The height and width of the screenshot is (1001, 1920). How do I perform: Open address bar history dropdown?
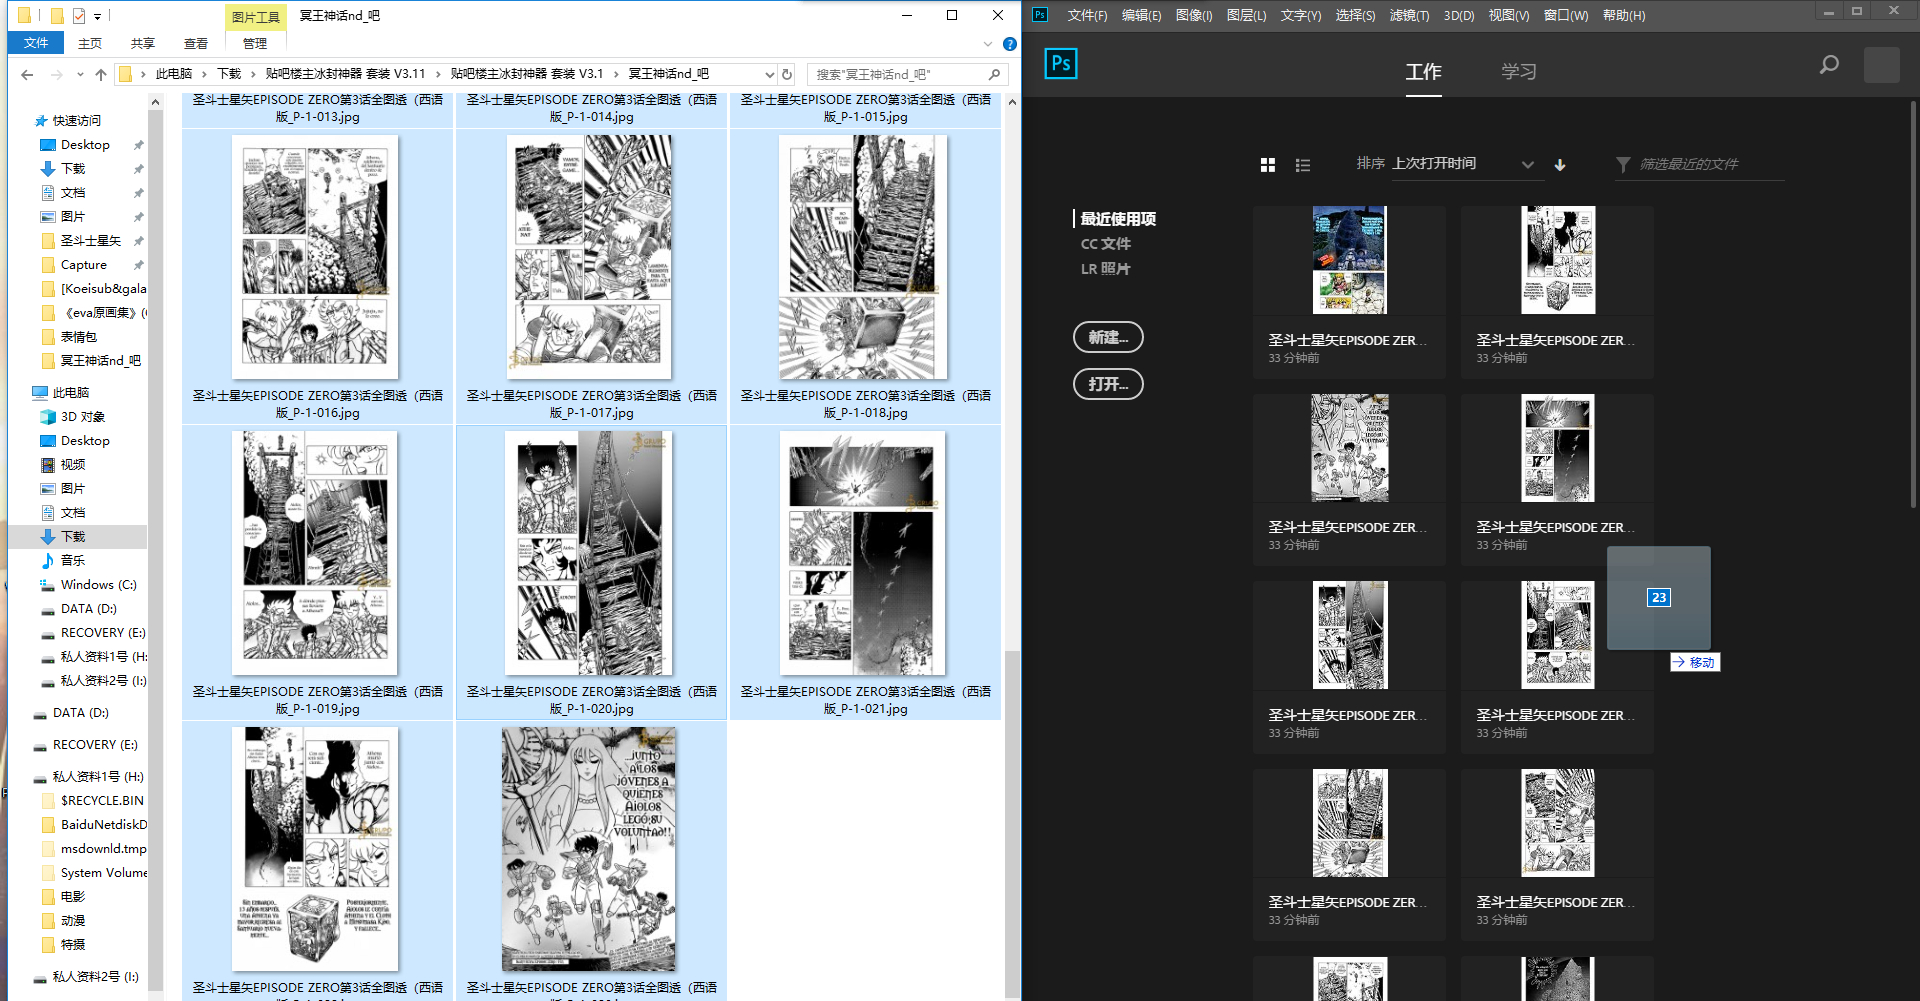(x=769, y=74)
